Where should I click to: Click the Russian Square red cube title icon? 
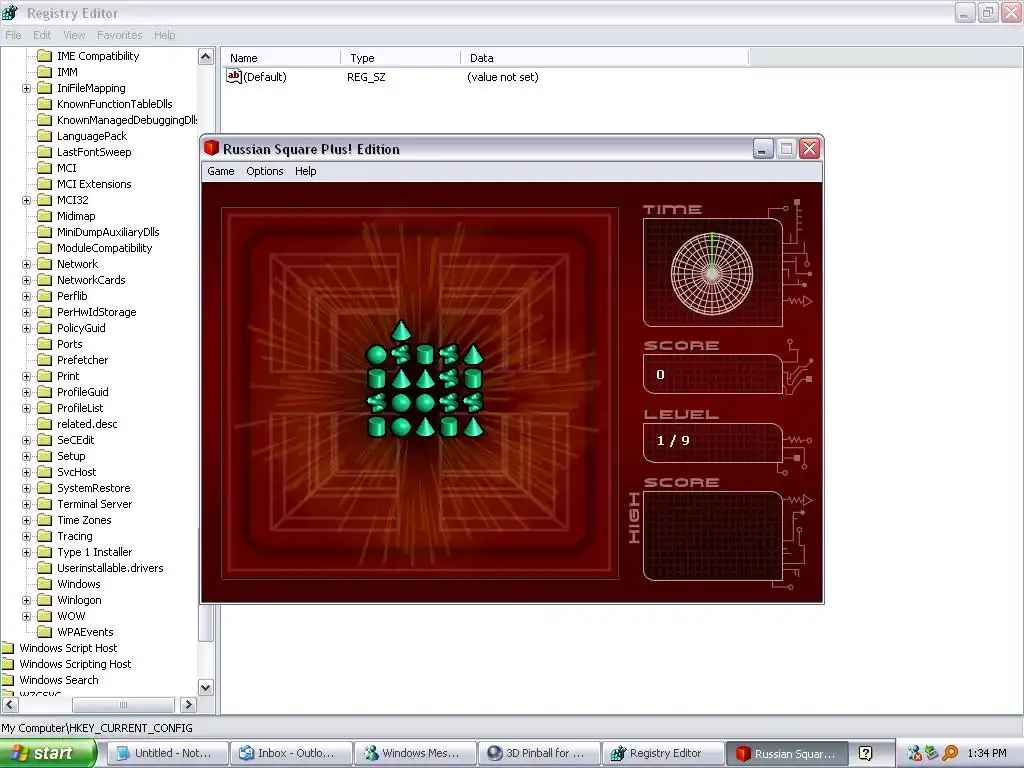point(211,148)
